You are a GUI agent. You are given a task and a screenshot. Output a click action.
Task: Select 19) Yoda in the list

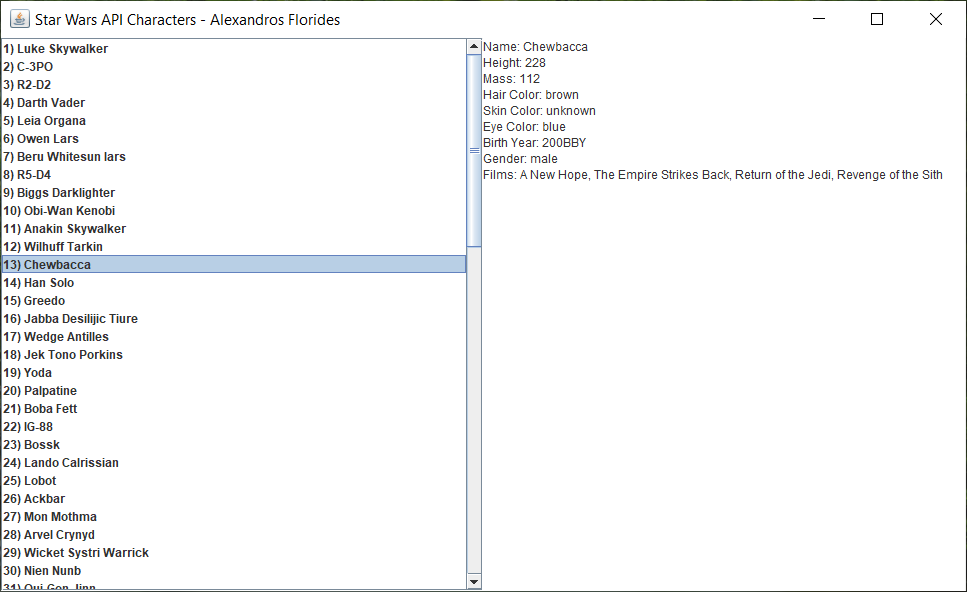tap(234, 372)
